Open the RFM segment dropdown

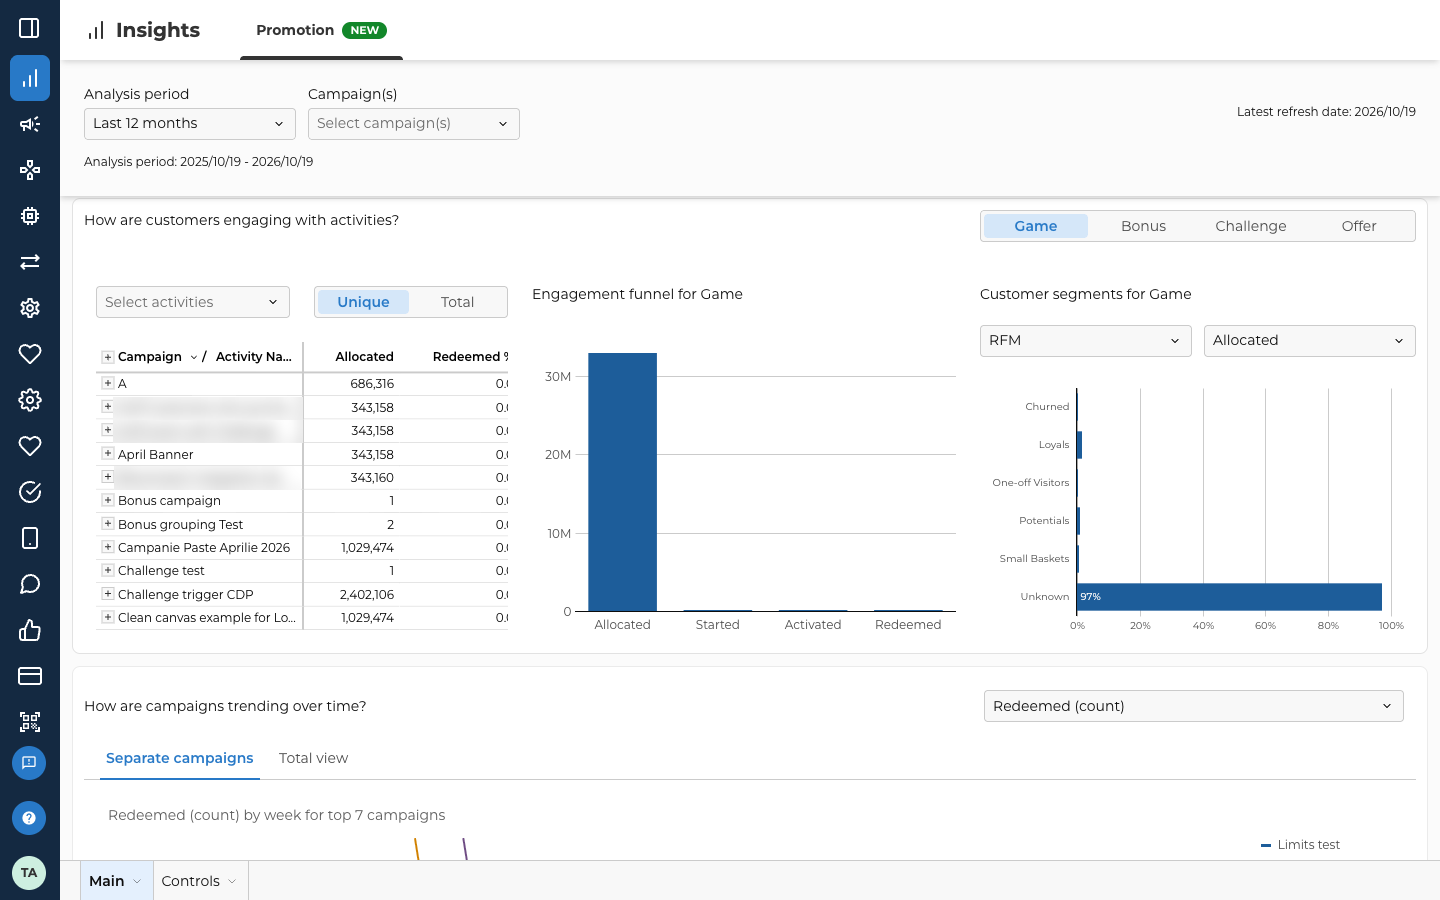(x=1086, y=341)
